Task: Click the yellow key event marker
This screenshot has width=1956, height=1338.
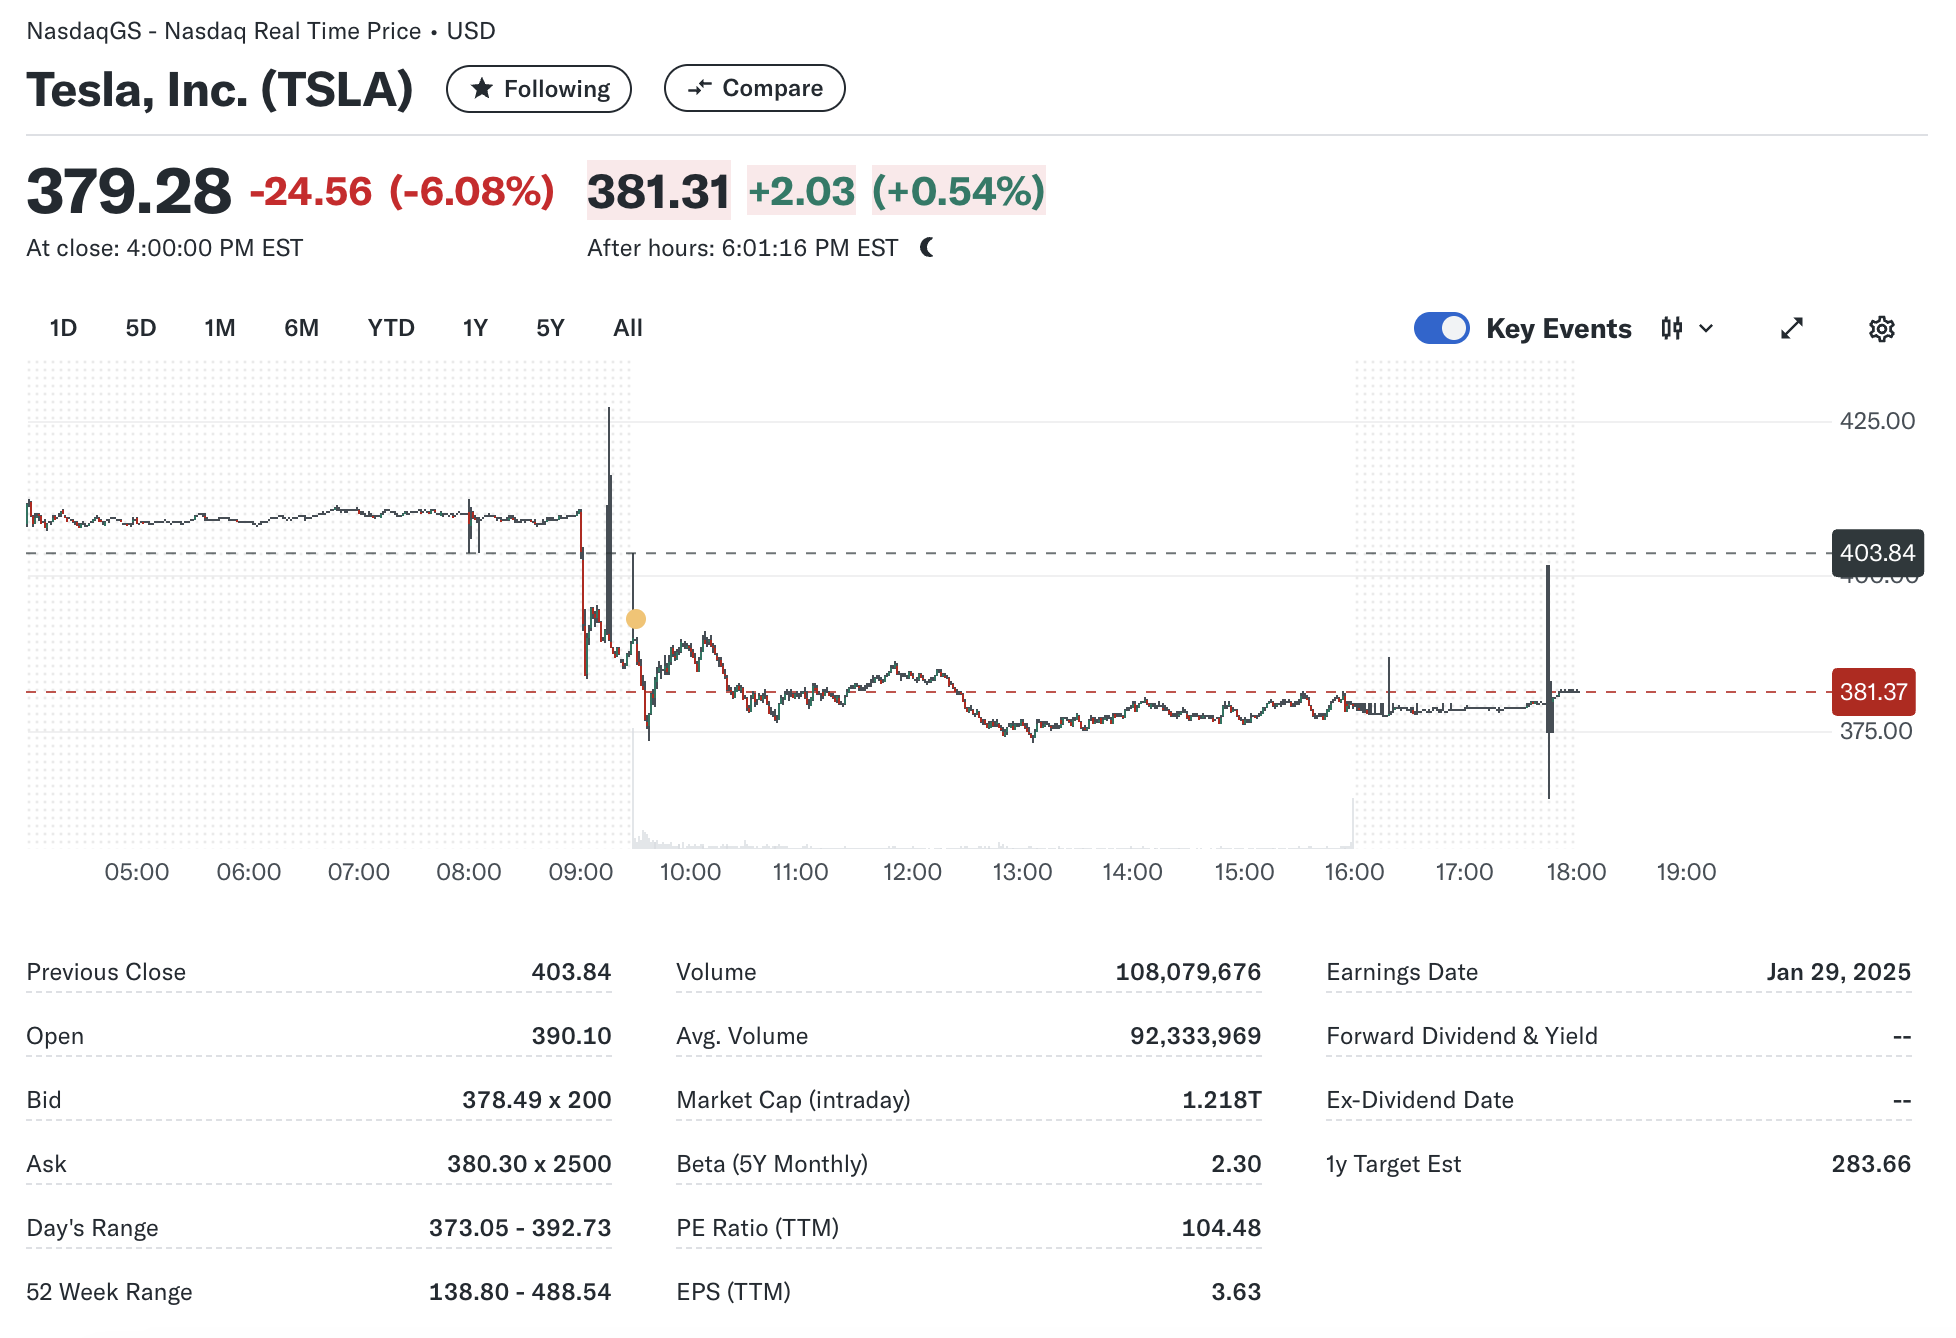Action: coord(635,619)
